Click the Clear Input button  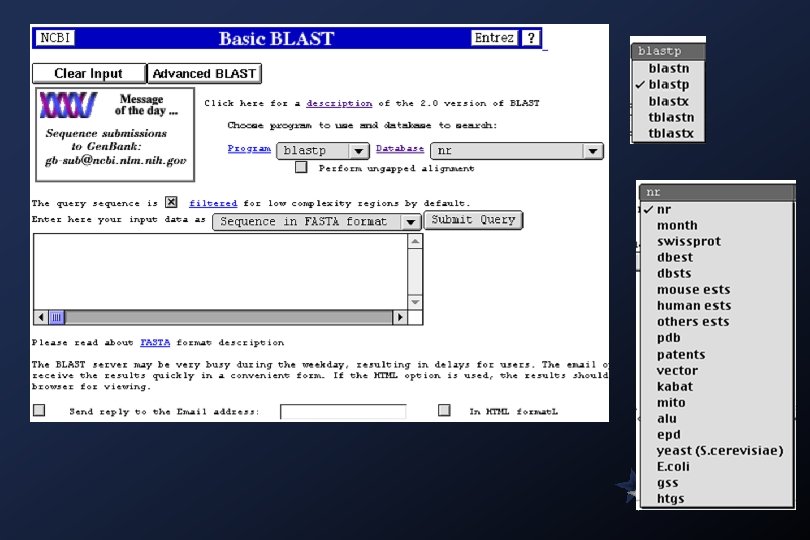[x=89, y=73]
